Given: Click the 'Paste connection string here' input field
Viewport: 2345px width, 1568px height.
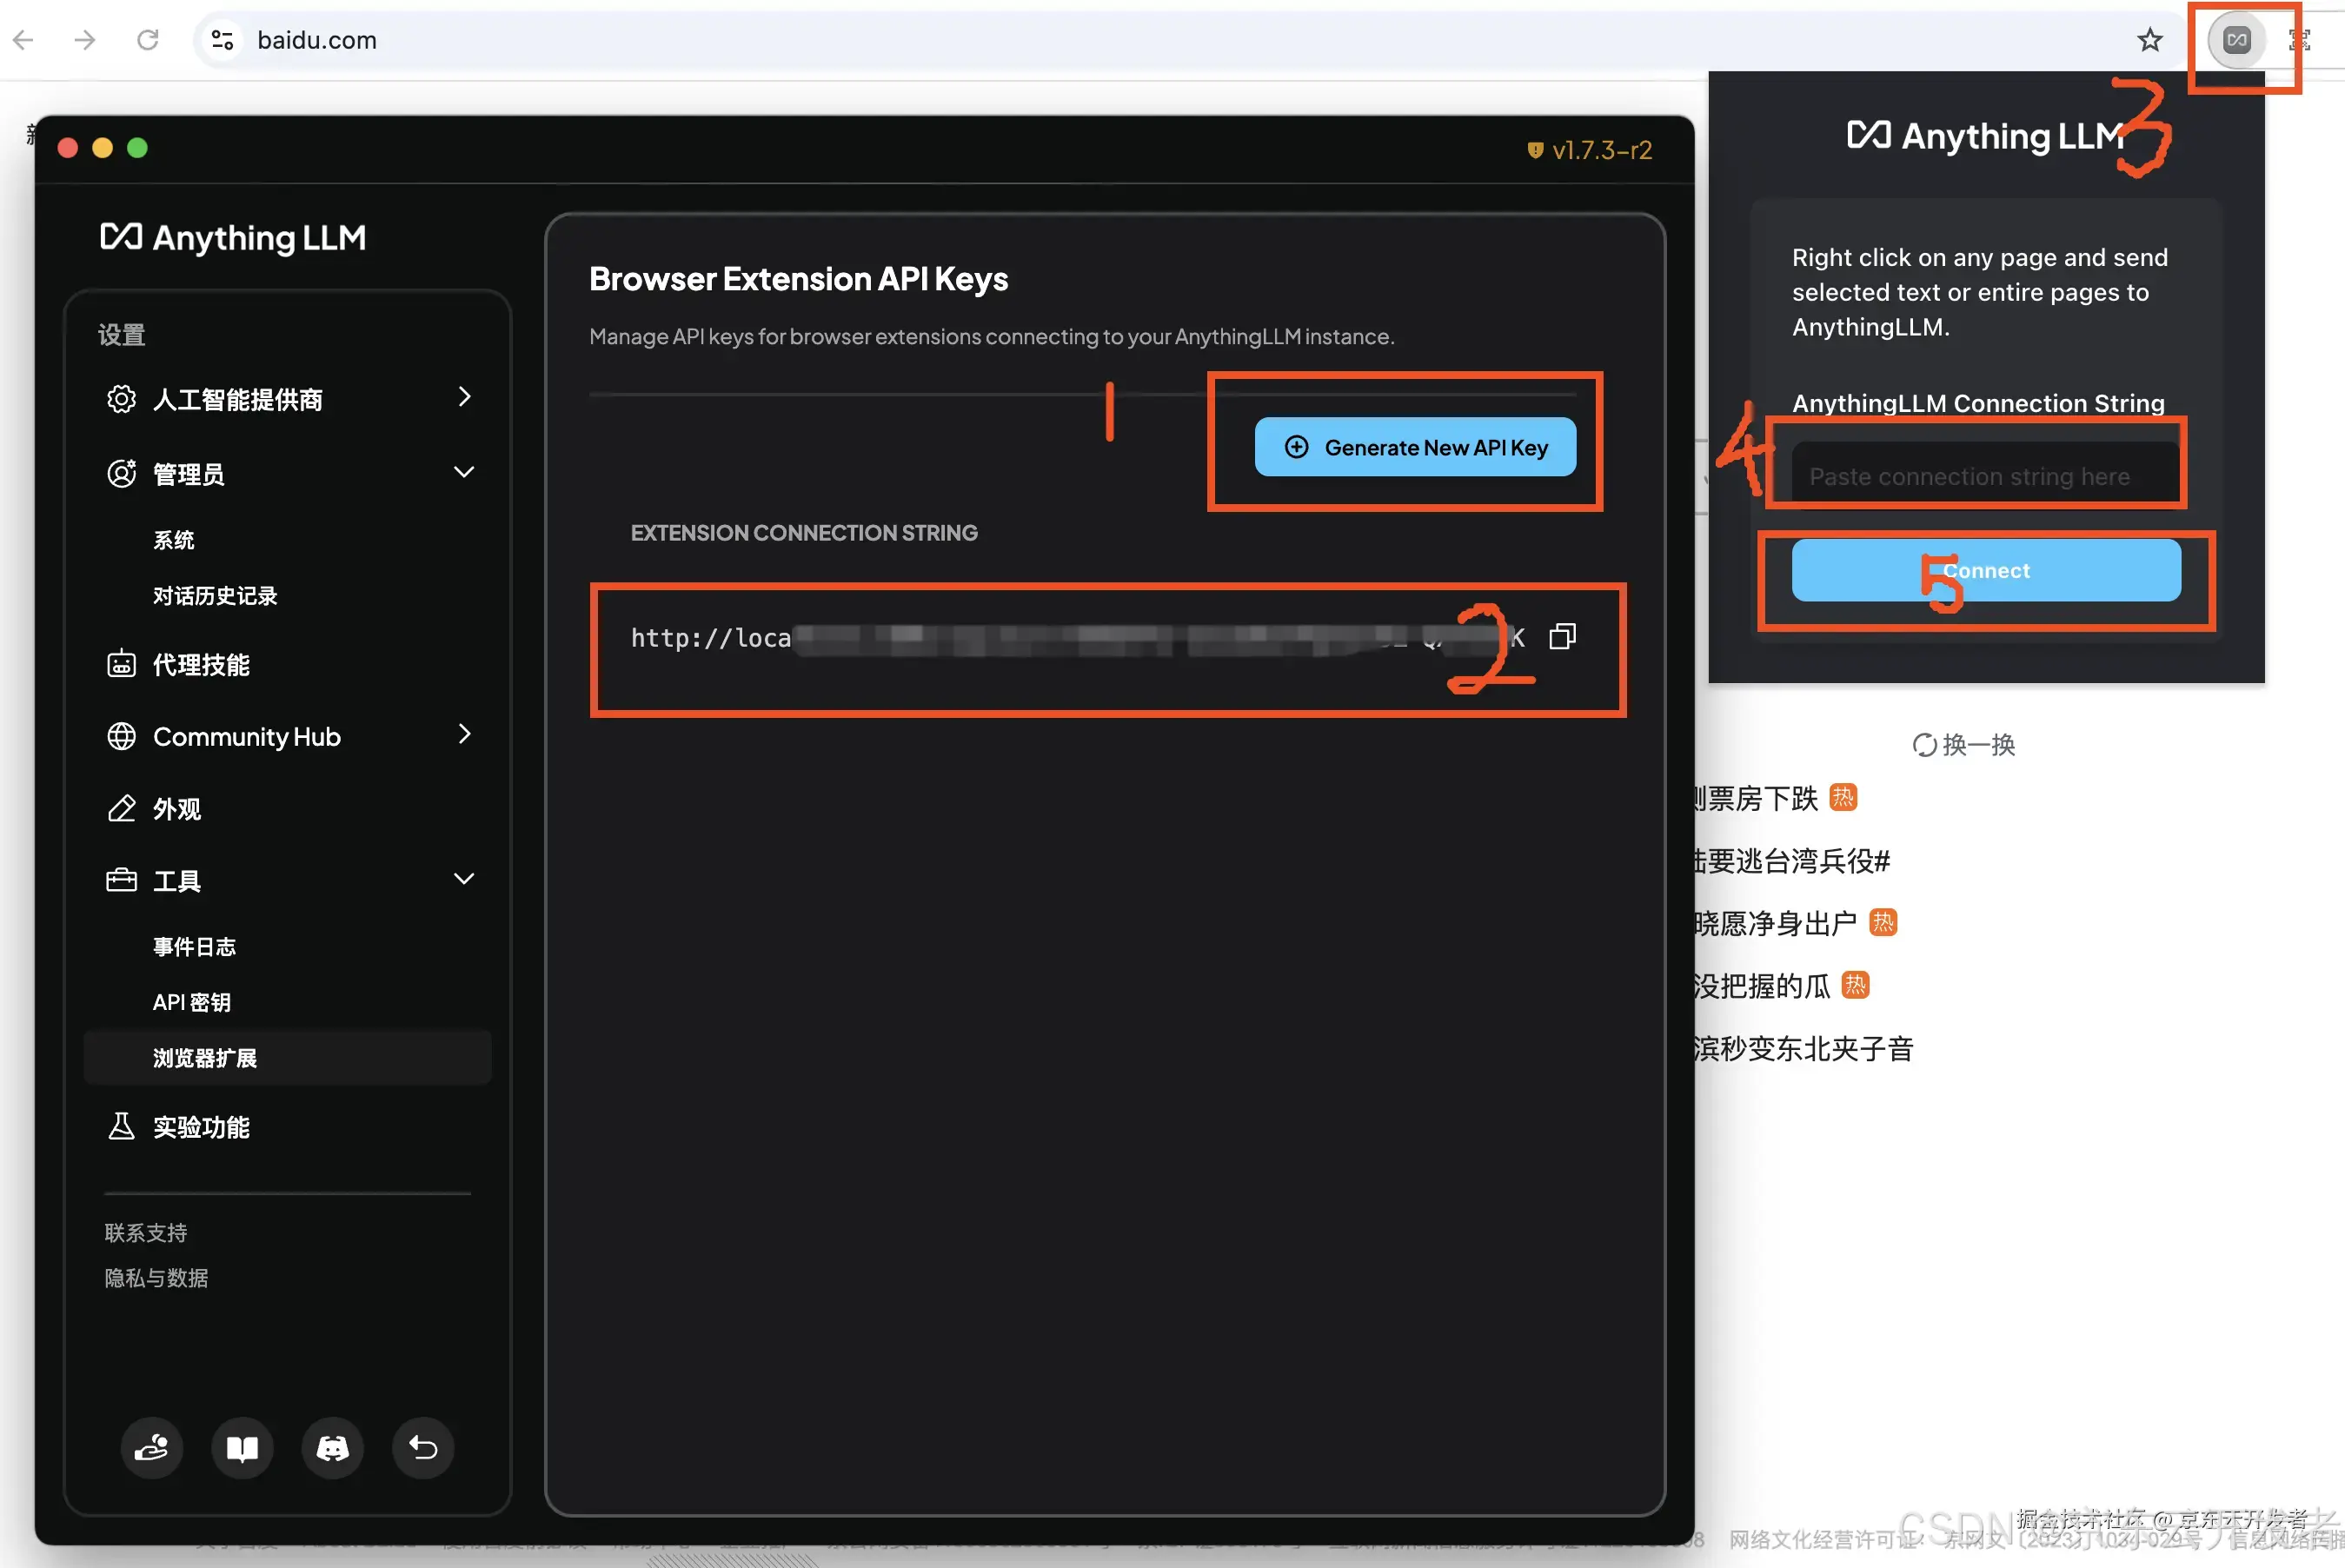Looking at the screenshot, I should click(1984, 476).
